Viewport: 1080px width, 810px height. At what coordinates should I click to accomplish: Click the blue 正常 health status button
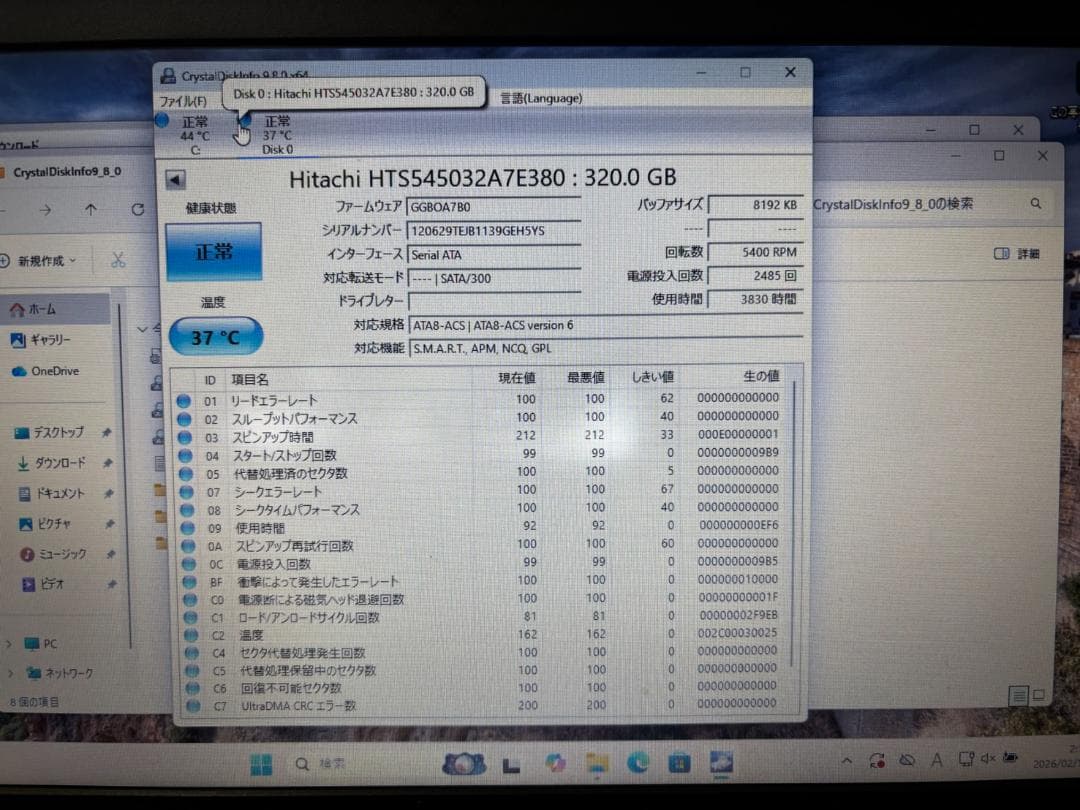tap(214, 251)
